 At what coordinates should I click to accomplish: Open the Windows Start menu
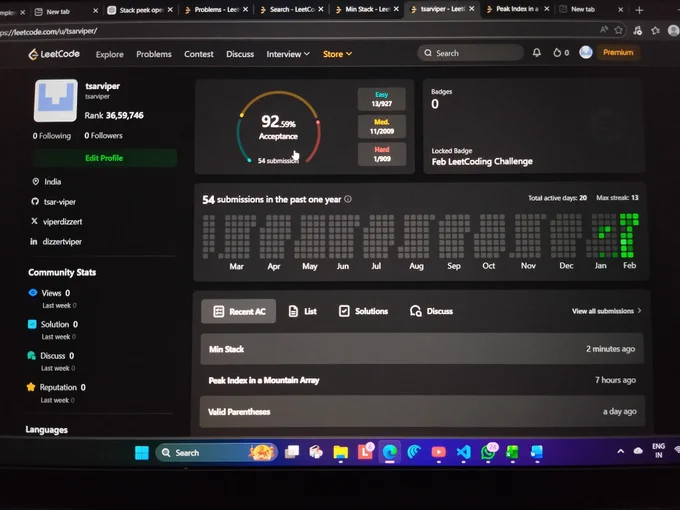[141, 453]
